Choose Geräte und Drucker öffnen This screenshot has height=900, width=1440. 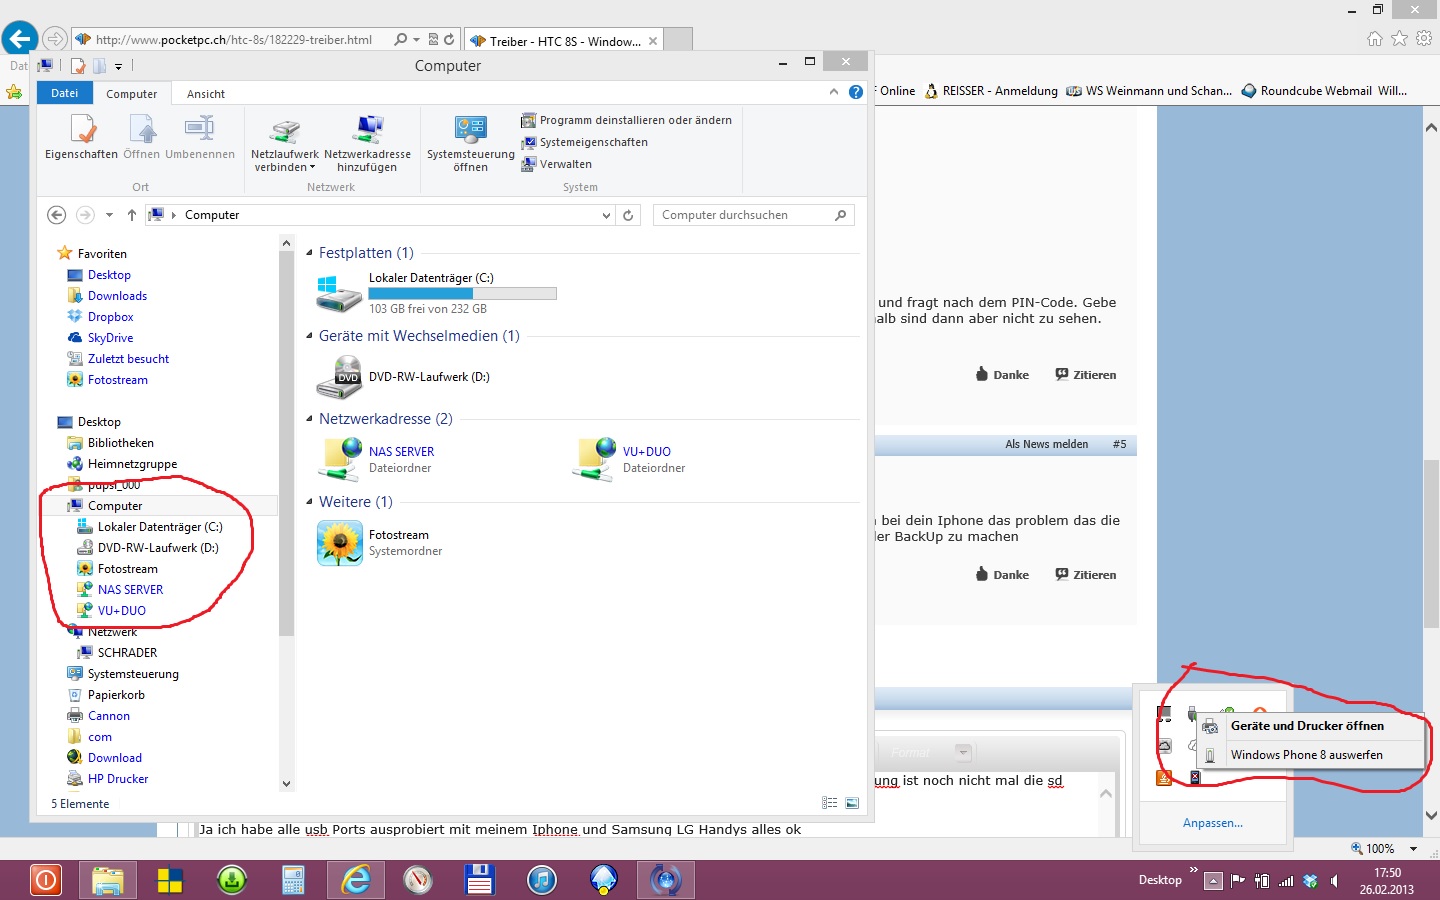1310,726
